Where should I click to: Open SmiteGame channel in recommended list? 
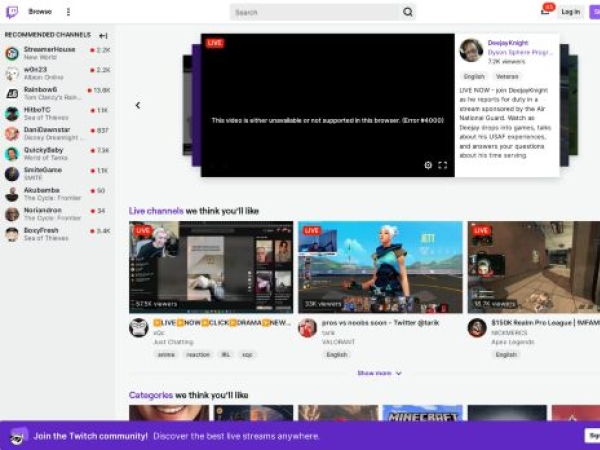pos(57,174)
